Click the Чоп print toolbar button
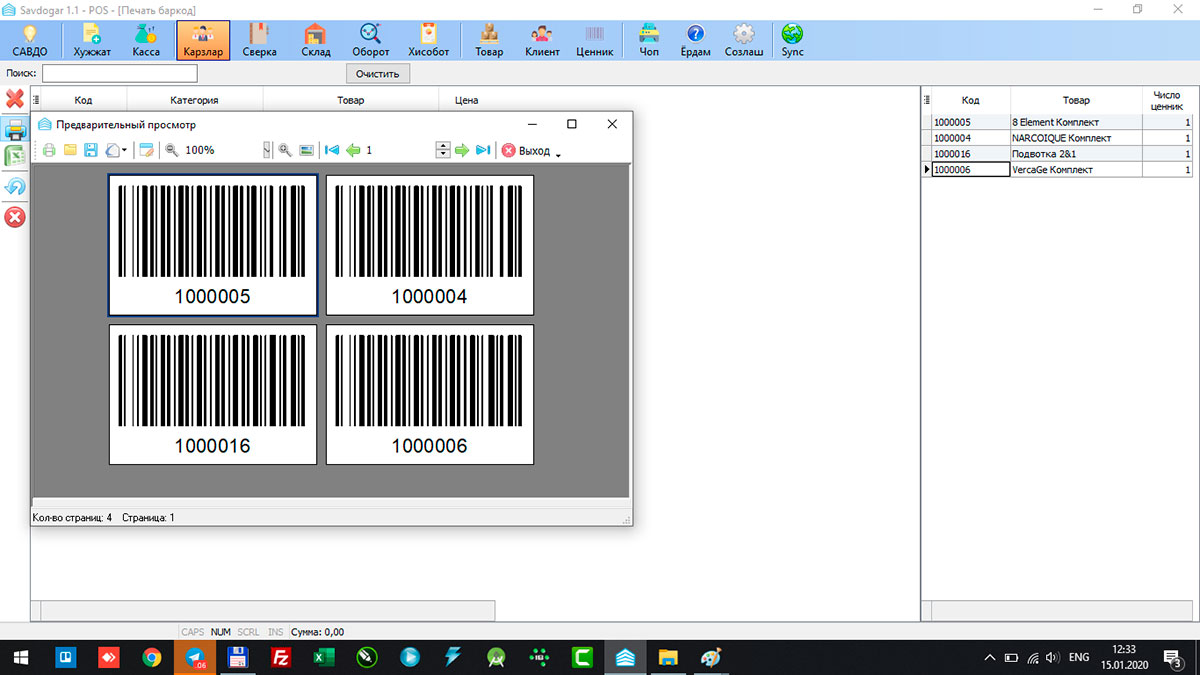Image resolution: width=1200 pixels, height=675 pixels. 649,41
